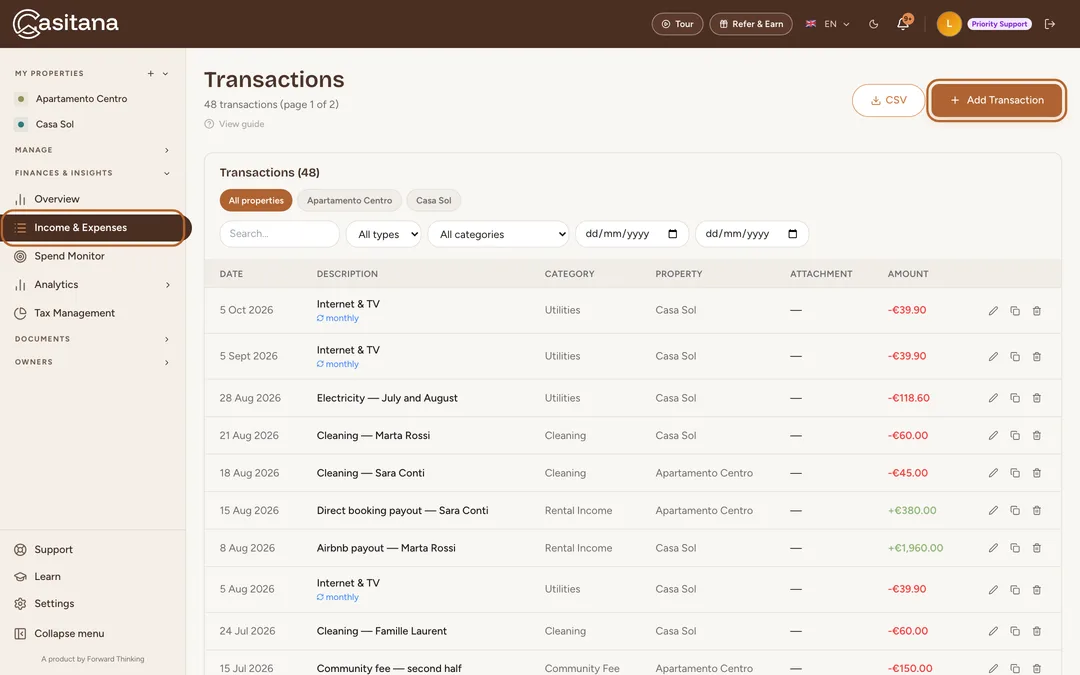Viewport: 1080px width, 675px height.
Task: Filter by Apartamento Centro tab
Action: coord(349,200)
